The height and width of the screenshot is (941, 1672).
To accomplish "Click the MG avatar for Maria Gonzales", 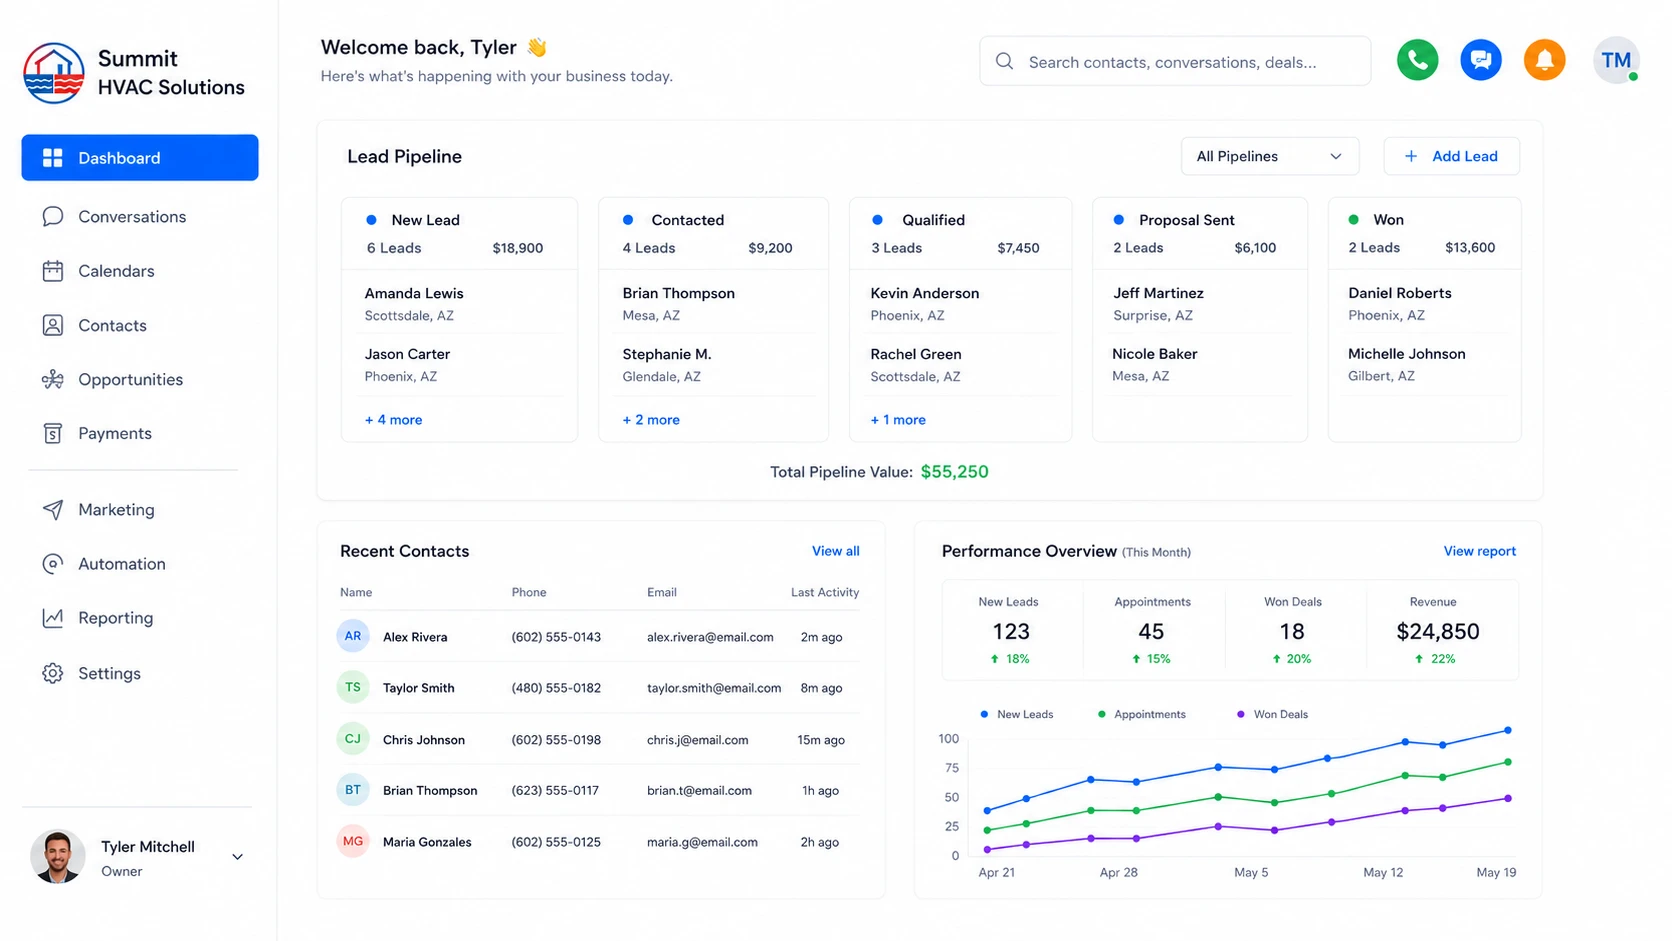I will point(353,841).
